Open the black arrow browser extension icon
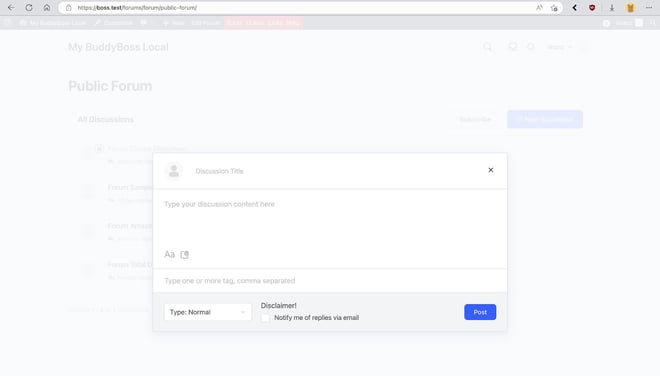The height and width of the screenshot is (376, 660). point(574,8)
